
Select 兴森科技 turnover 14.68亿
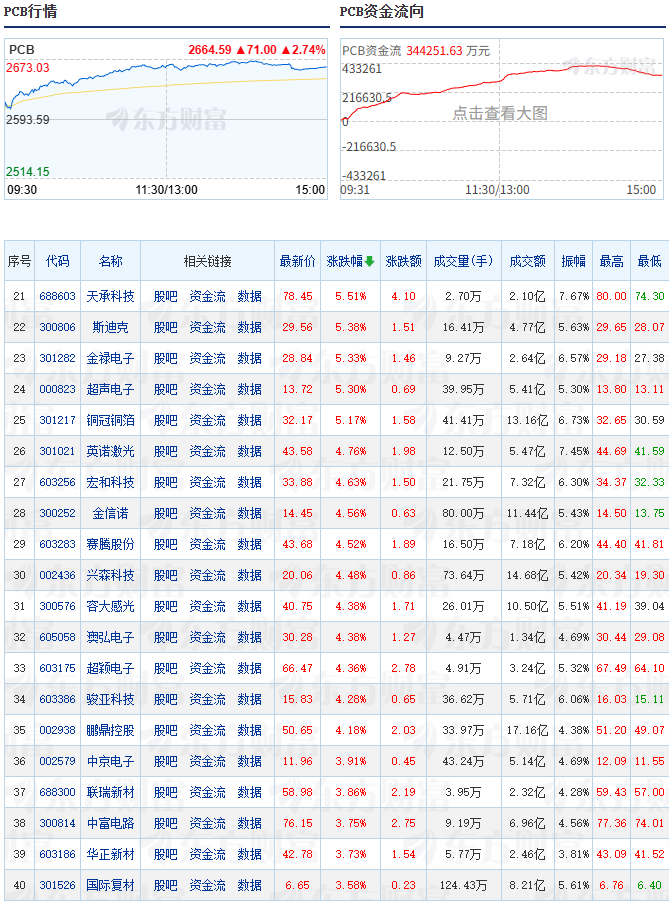527,575
